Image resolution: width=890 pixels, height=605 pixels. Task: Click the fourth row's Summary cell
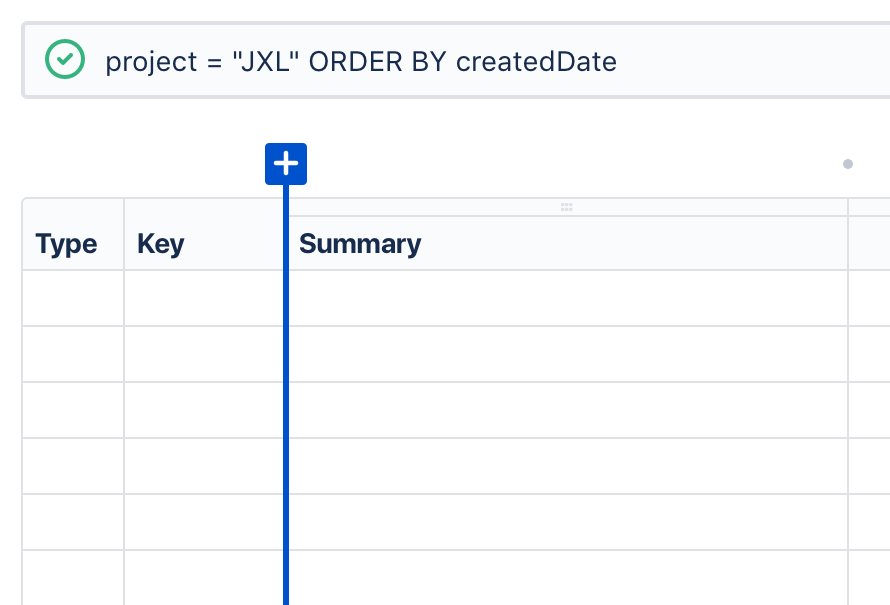[x=568, y=466]
